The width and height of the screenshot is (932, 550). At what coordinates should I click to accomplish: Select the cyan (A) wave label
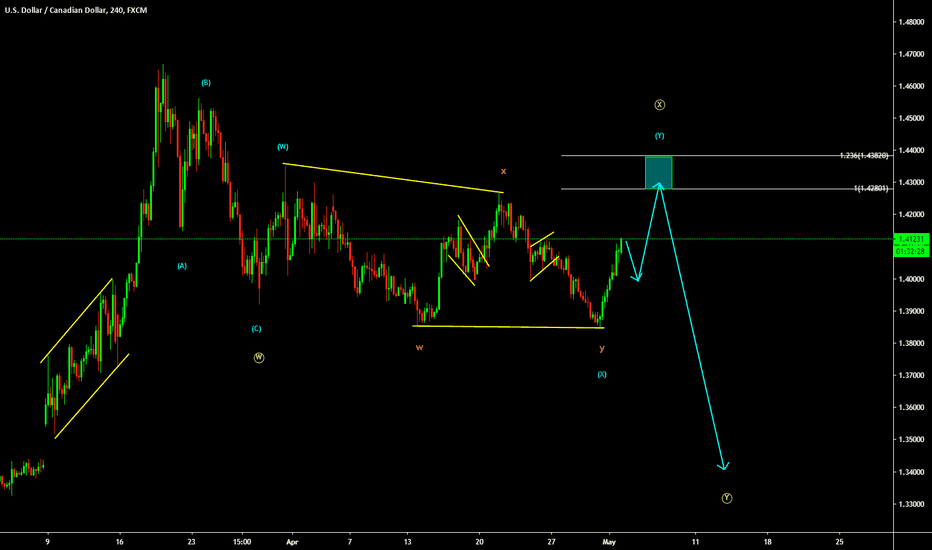(x=182, y=266)
